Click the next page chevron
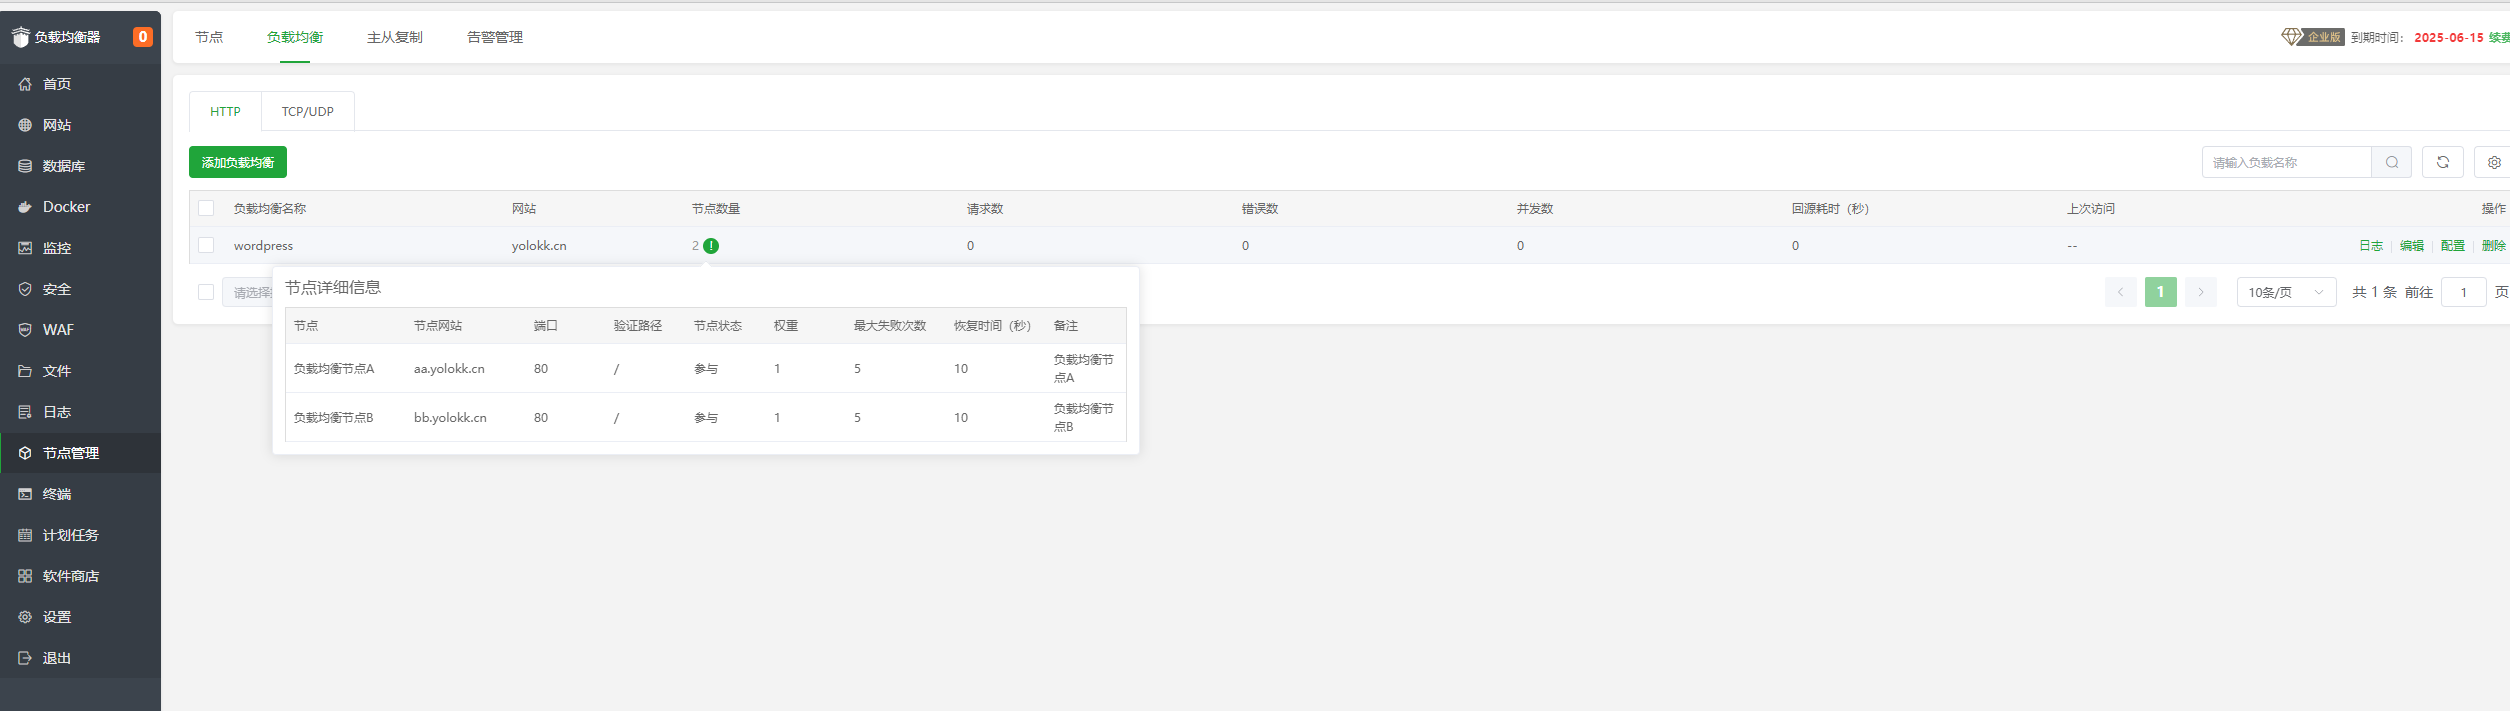The width and height of the screenshot is (2510, 711). (2201, 292)
